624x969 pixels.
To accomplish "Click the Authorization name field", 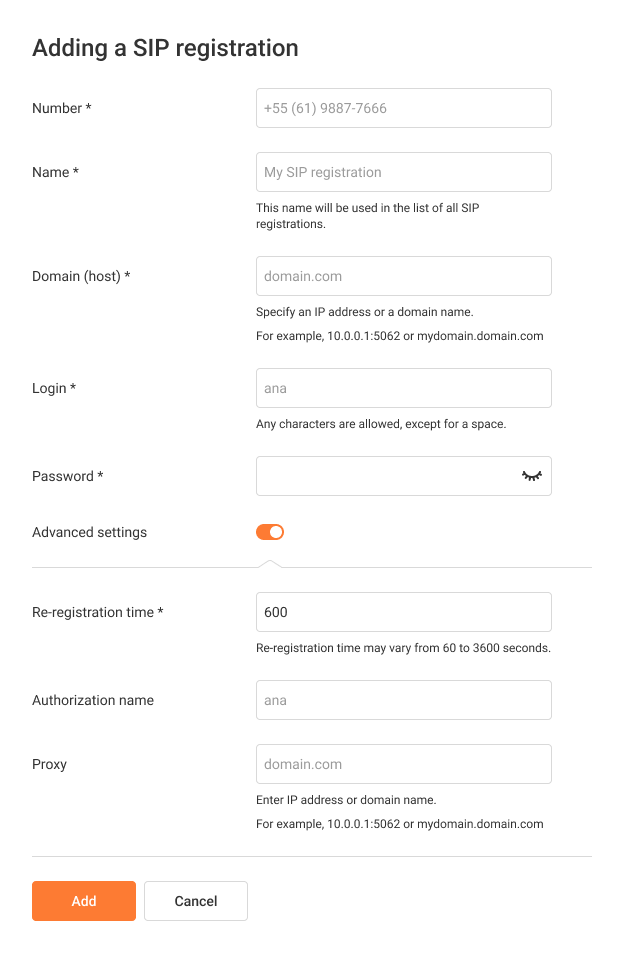I will click(403, 700).
